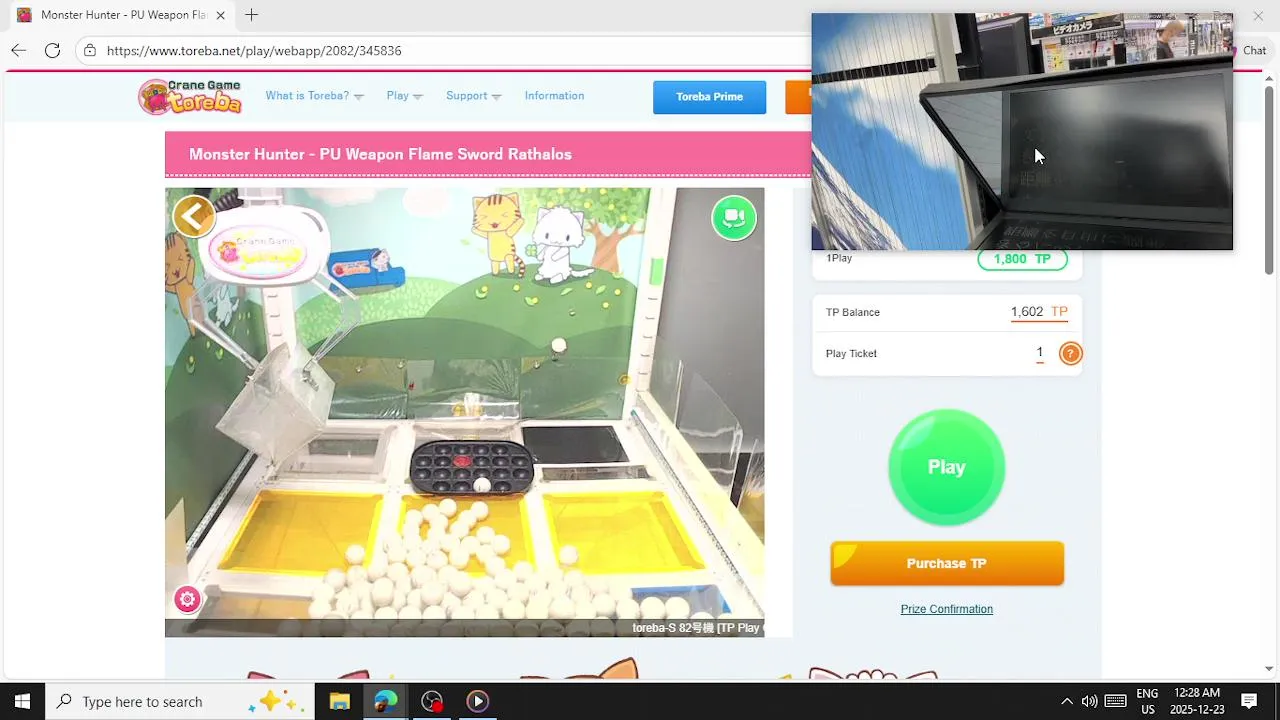Click the Toreba Prime button
The width and height of the screenshot is (1280, 720).
[x=709, y=97]
